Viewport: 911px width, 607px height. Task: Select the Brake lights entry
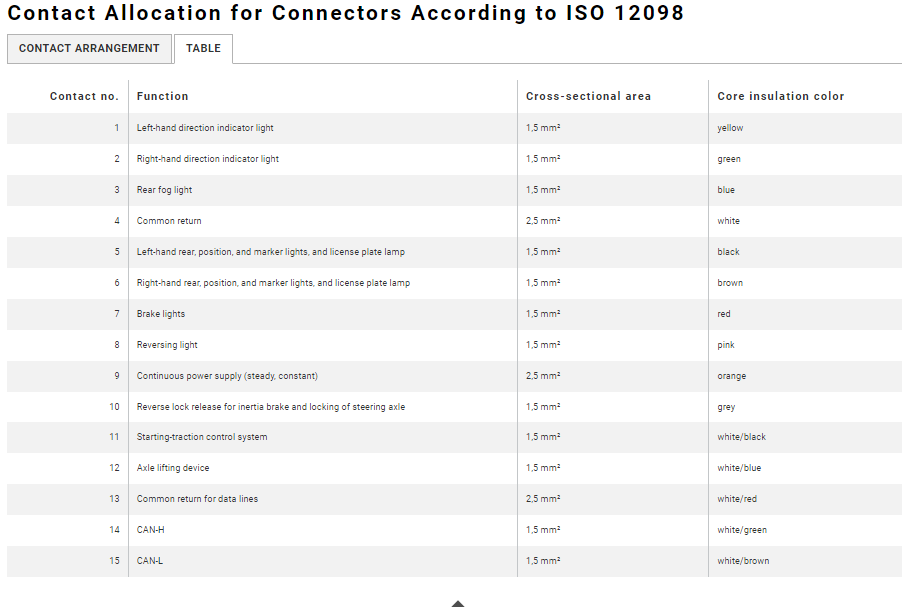[x=161, y=314]
